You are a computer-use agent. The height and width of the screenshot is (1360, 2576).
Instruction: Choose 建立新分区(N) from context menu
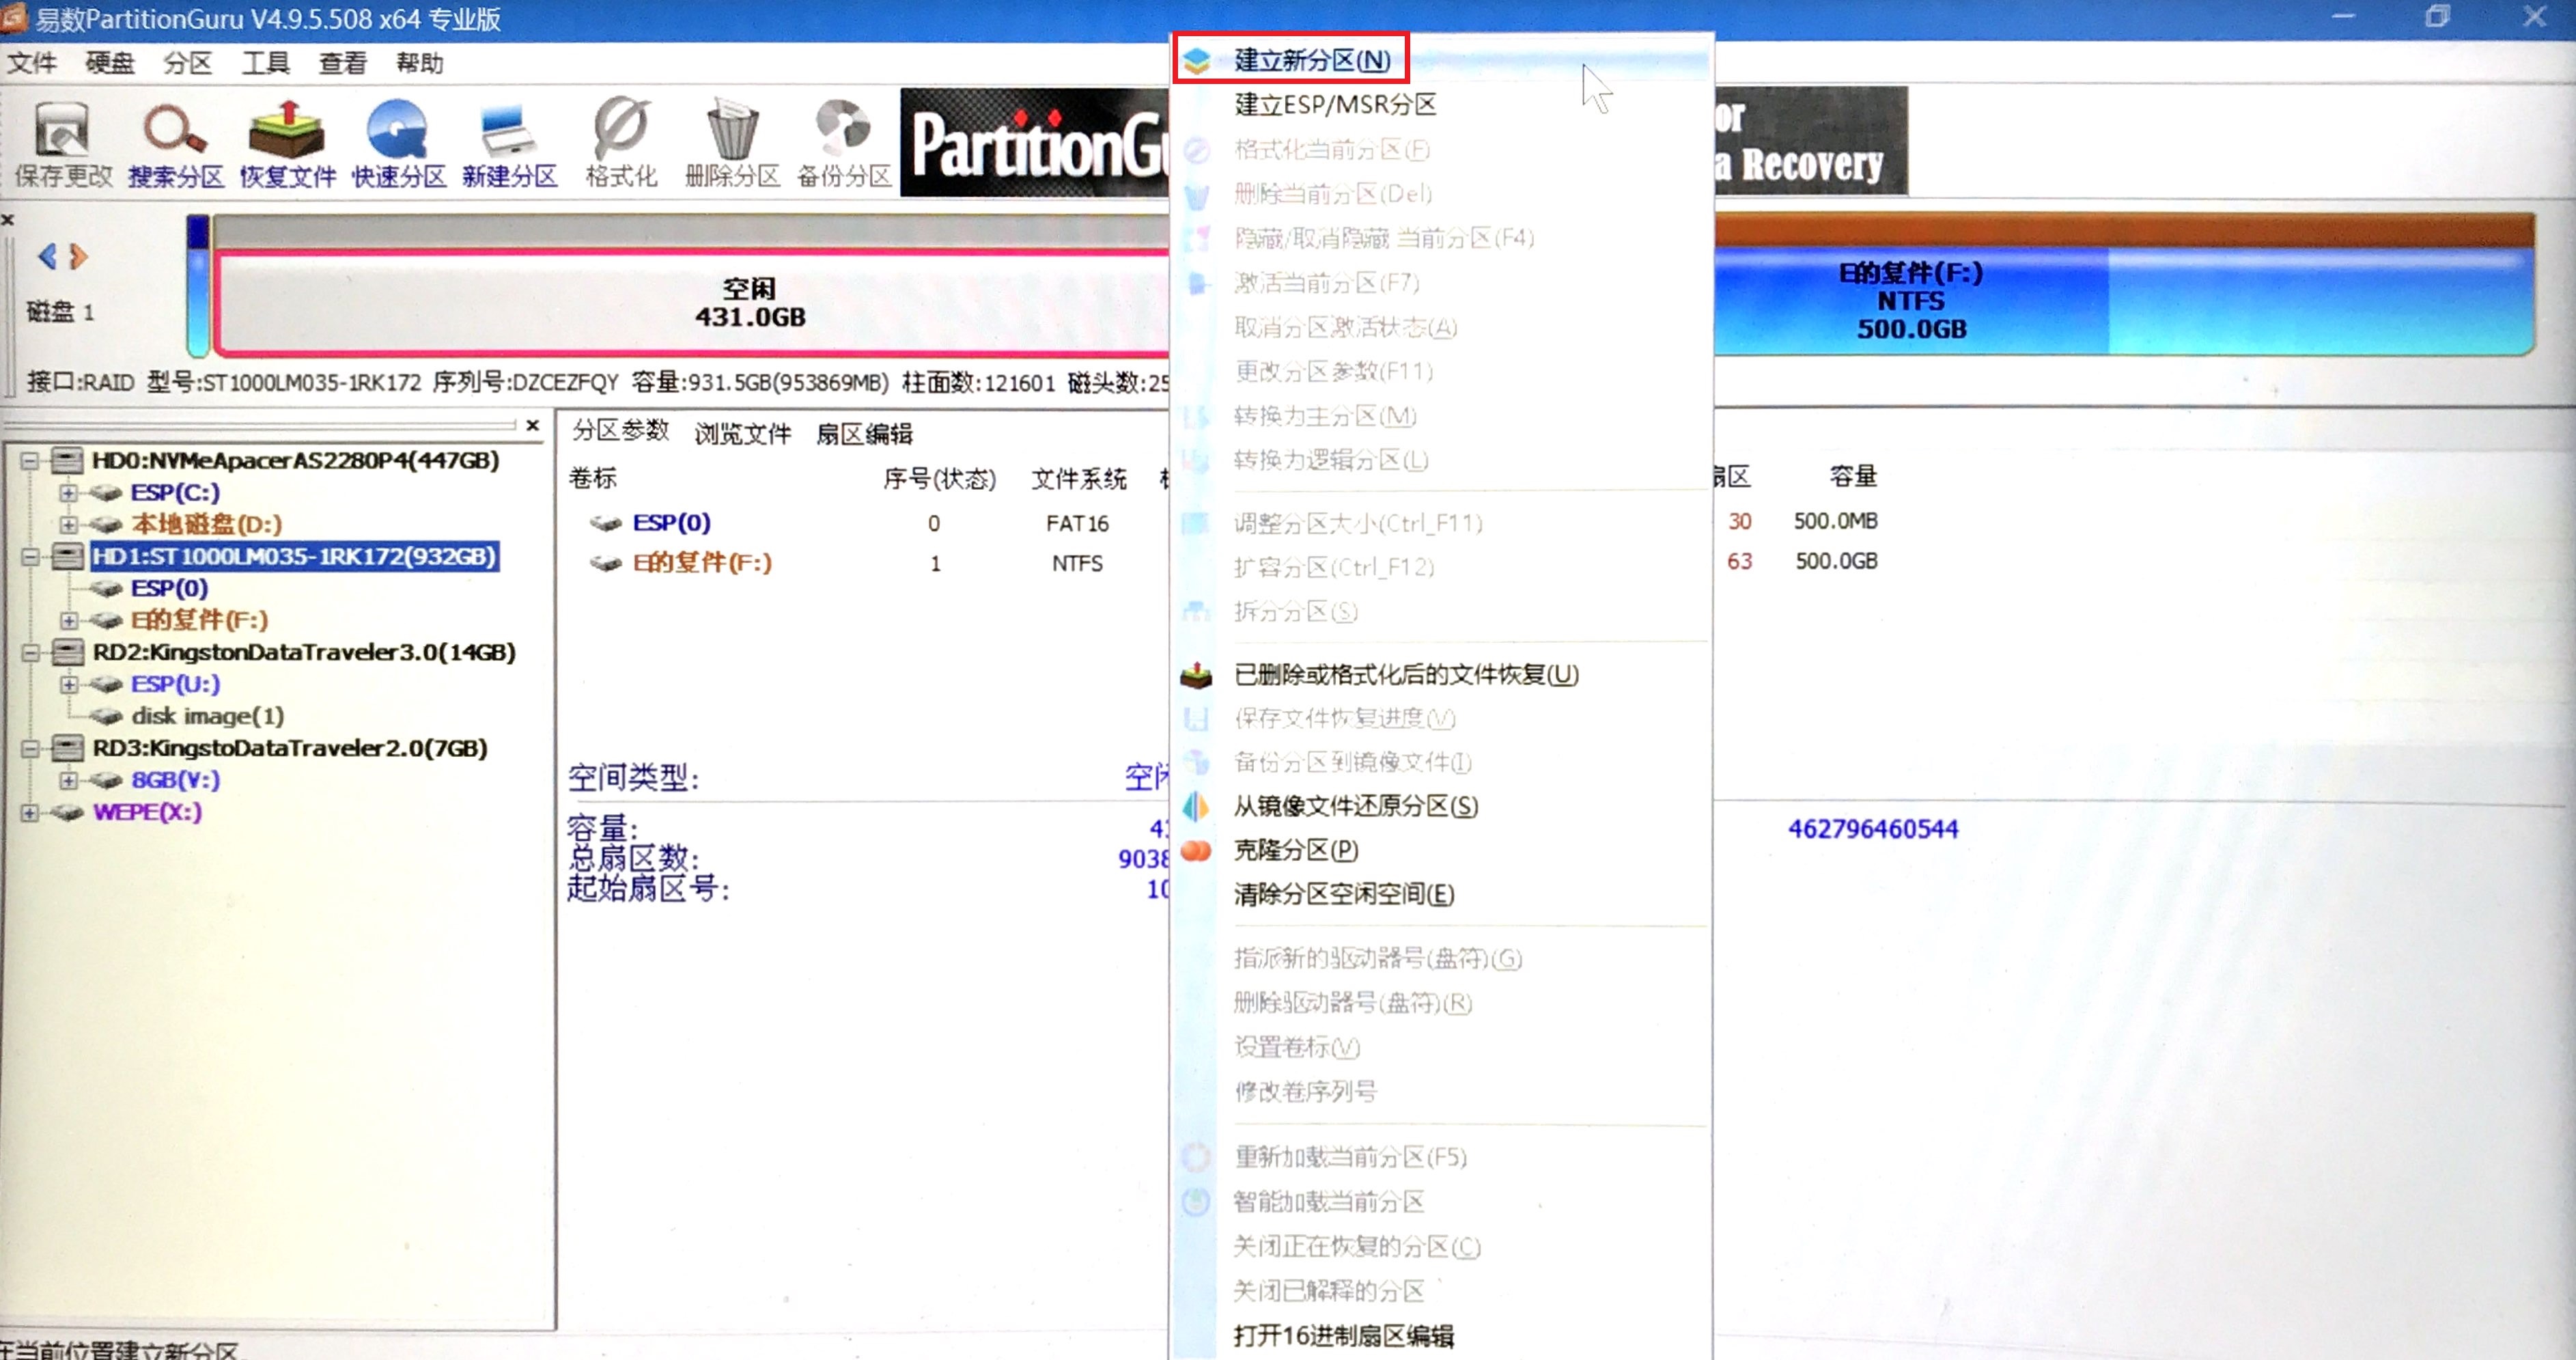click(x=1311, y=60)
